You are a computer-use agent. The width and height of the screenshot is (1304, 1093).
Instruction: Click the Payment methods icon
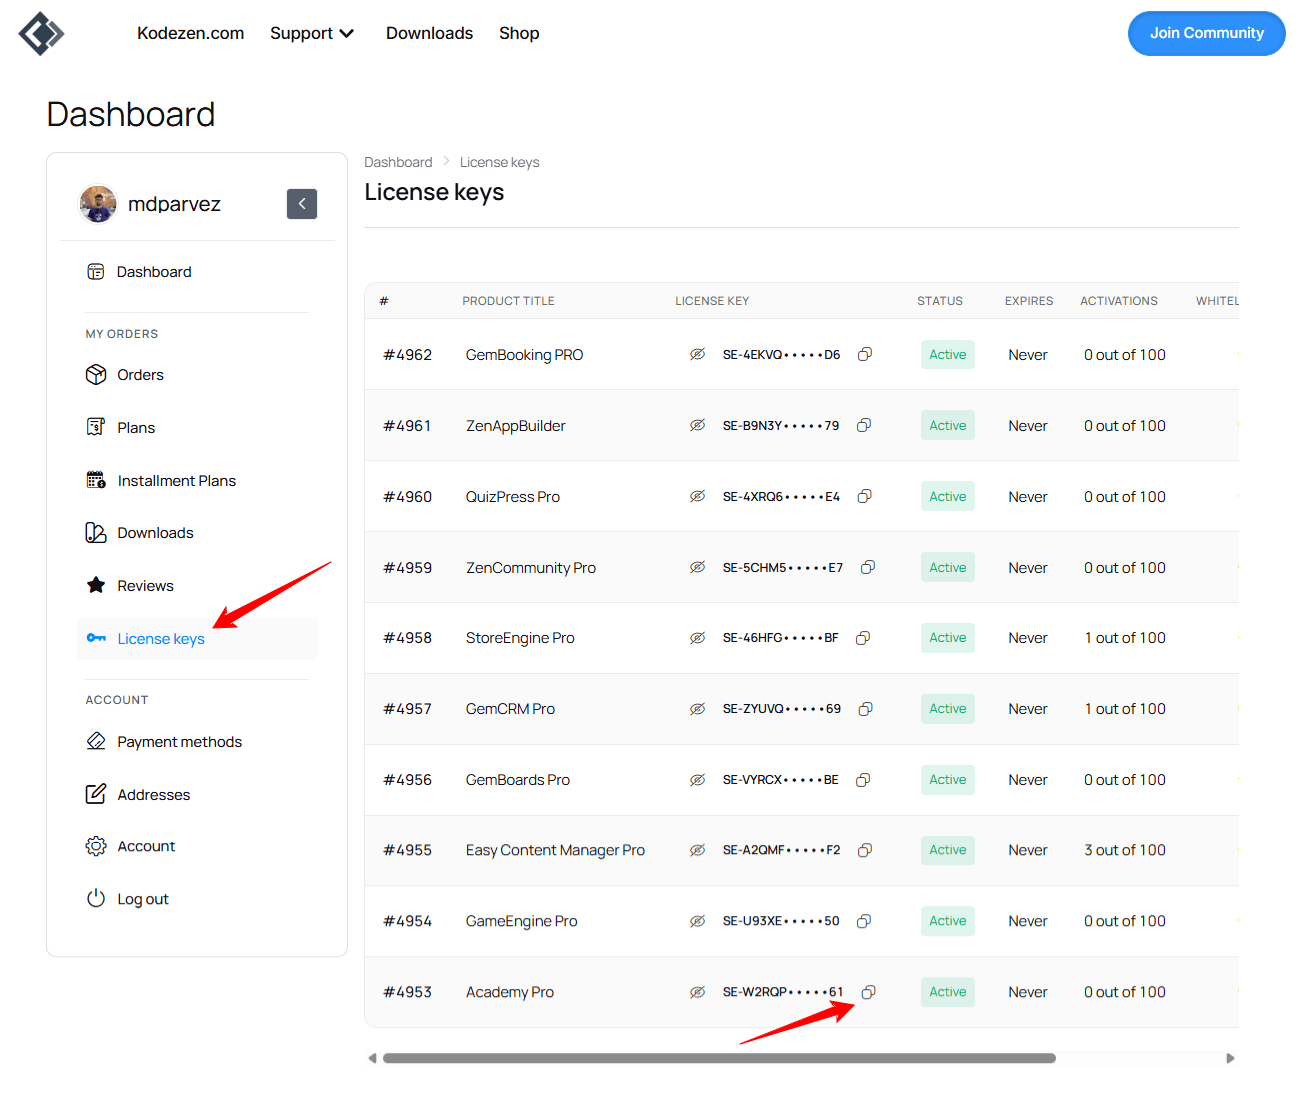point(96,741)
